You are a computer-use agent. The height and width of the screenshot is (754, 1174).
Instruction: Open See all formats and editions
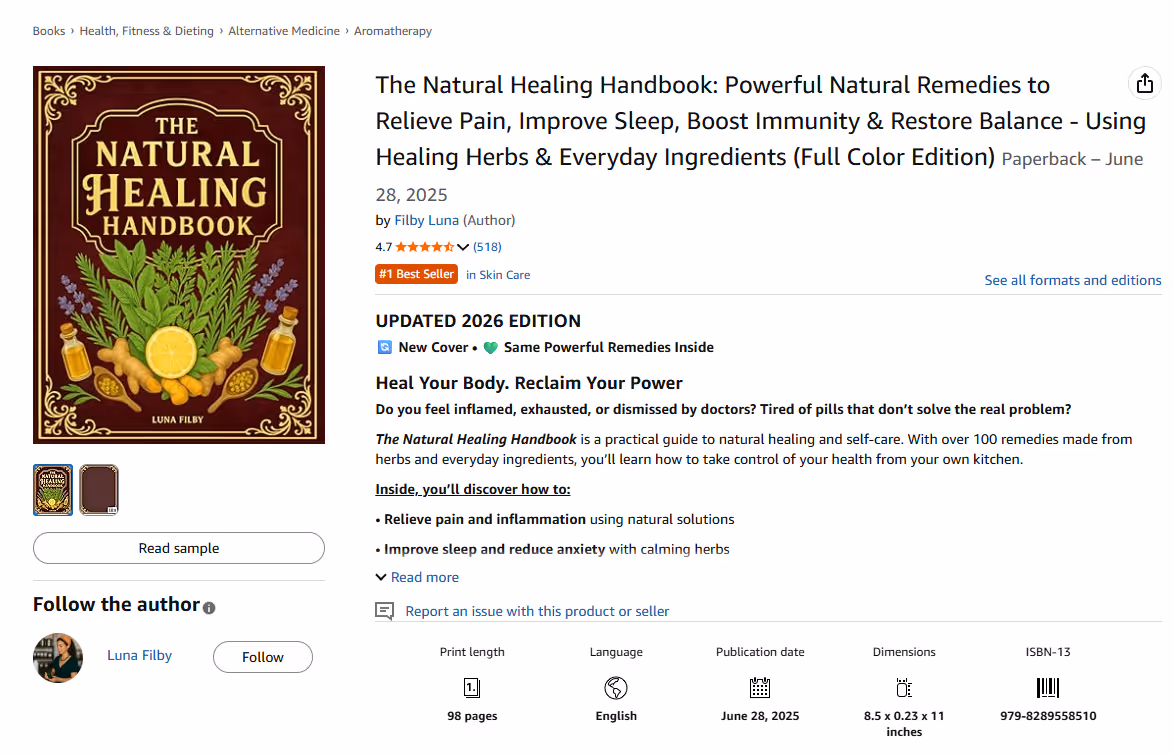pos(1072,280)
